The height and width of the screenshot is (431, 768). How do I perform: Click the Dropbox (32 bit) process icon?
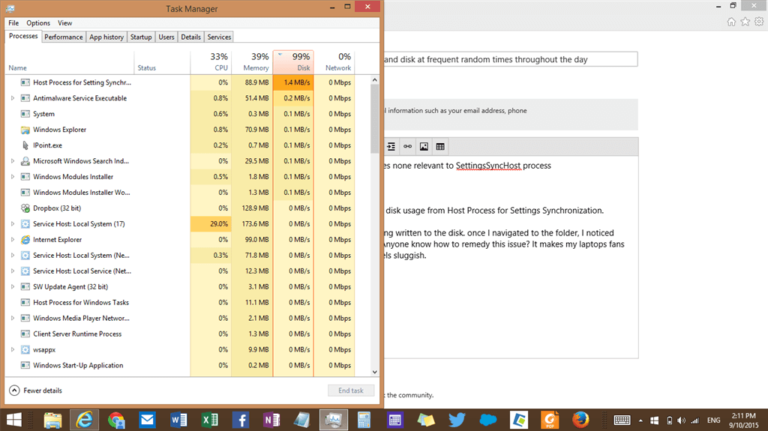click(x=25, y=208)
